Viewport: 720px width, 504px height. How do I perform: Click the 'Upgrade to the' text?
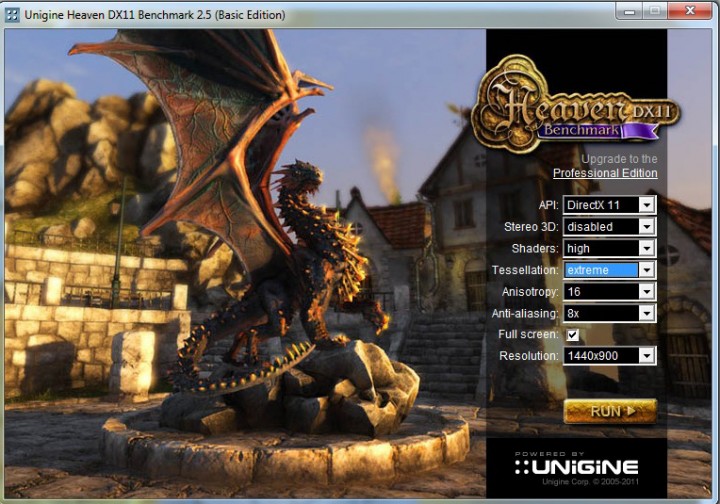pyautogui.click(x=619, y=159)
